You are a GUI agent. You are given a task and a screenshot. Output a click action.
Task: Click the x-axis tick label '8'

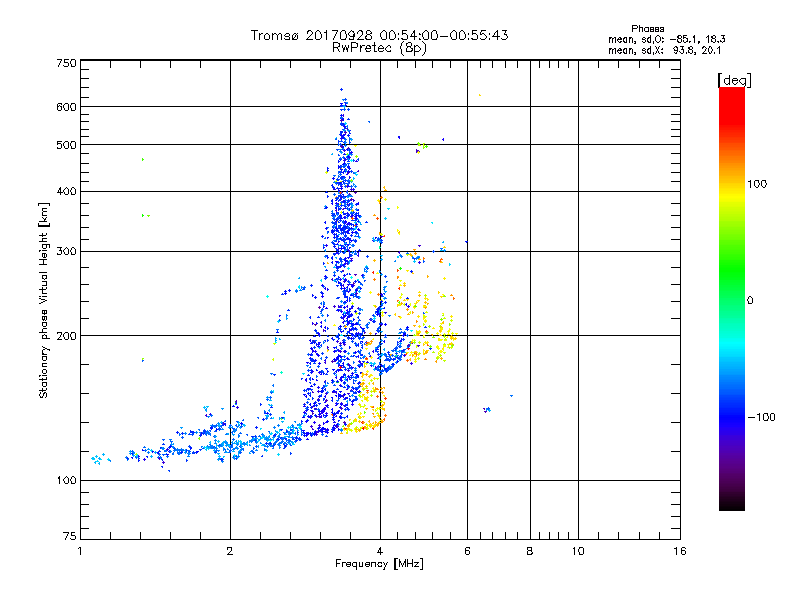coord(530,551)
